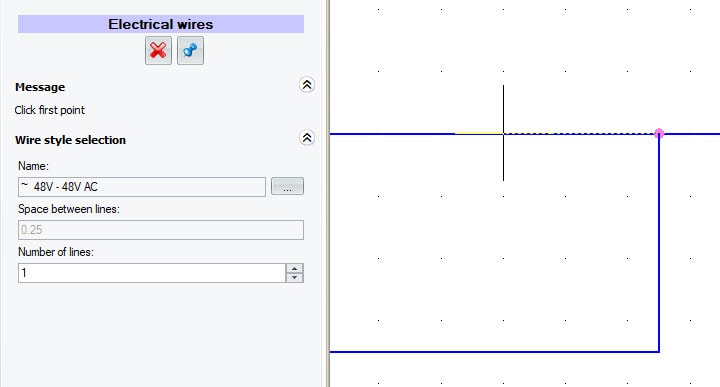Pin the Electrical wires panel open
The image size is (720, 387).
click(190, 50)
